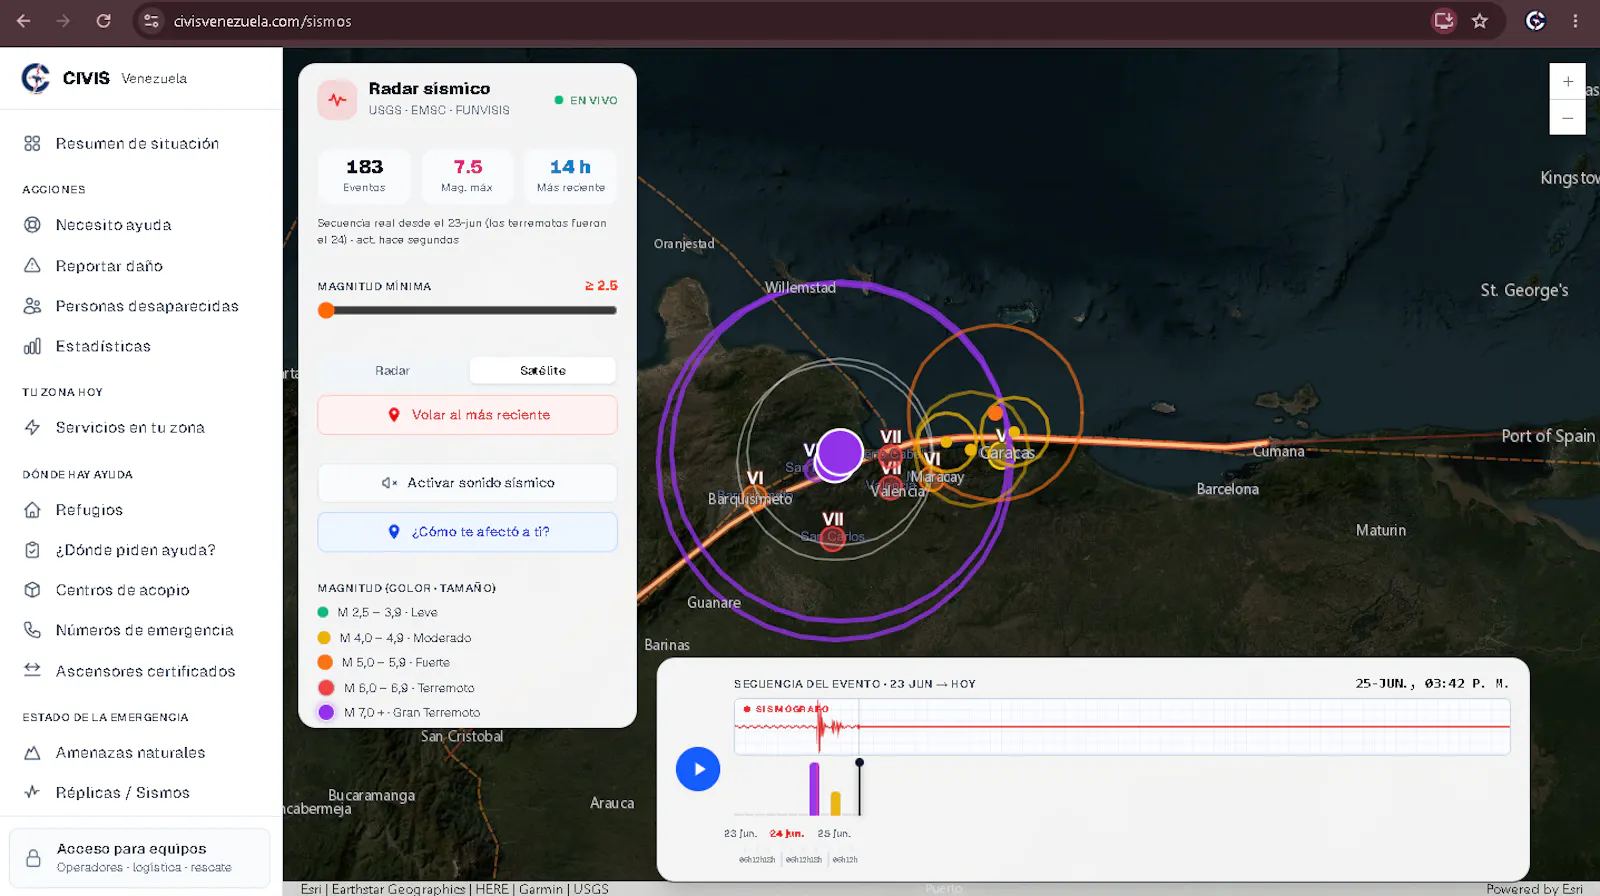Click the CIVIS logo icon
The height and width of the screenshot is (896, 1600).
(x=36, y=78)
